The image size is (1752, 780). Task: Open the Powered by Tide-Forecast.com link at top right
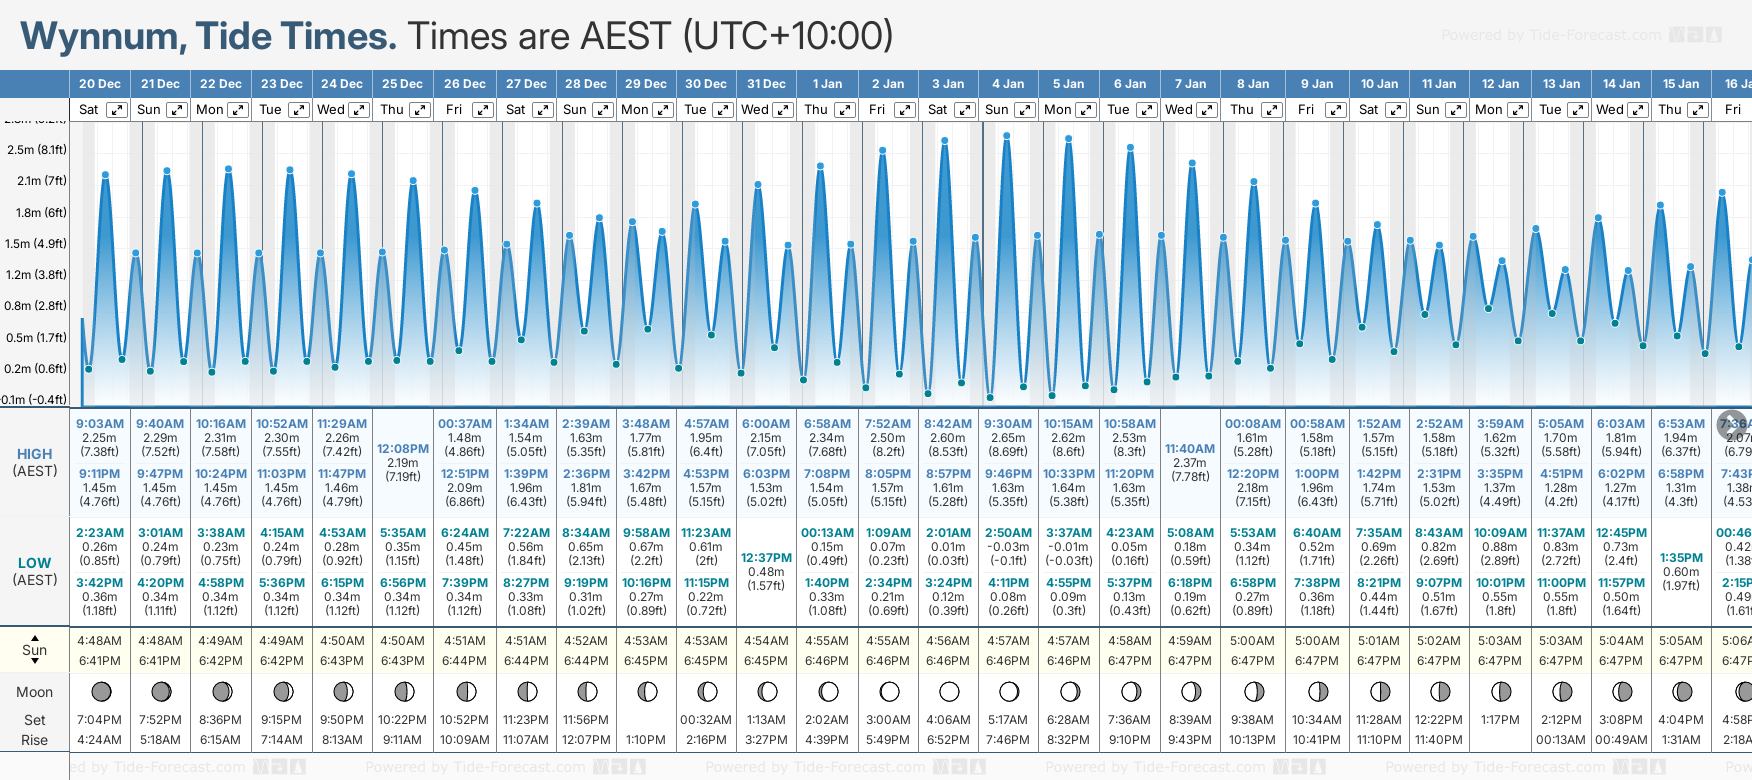(1551, 35)
